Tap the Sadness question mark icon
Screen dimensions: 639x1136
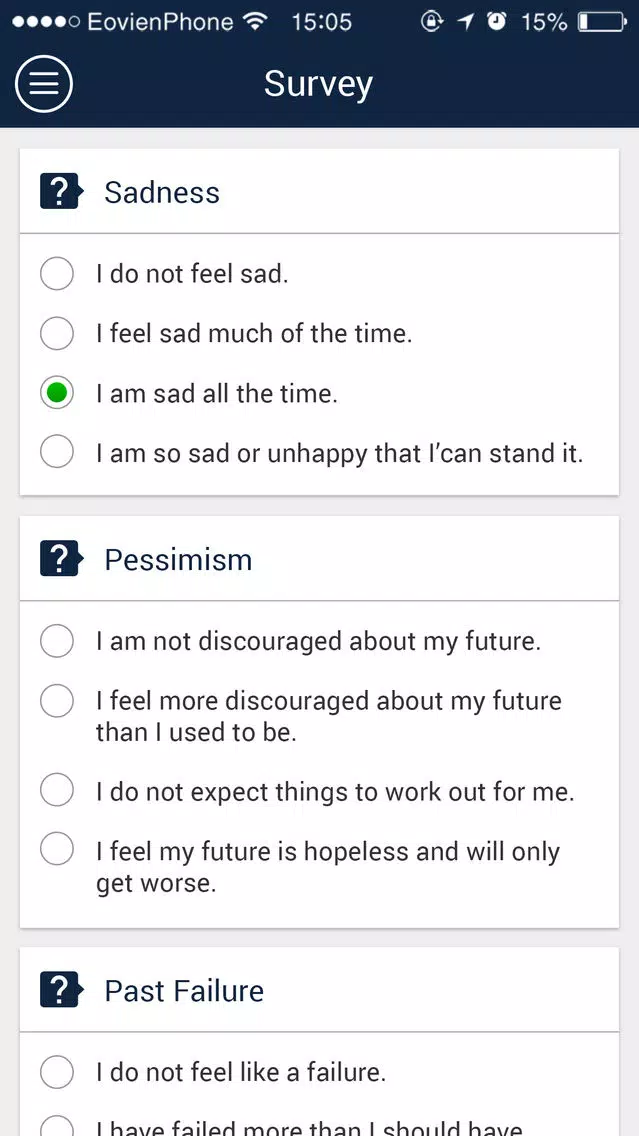coord(61,192)
